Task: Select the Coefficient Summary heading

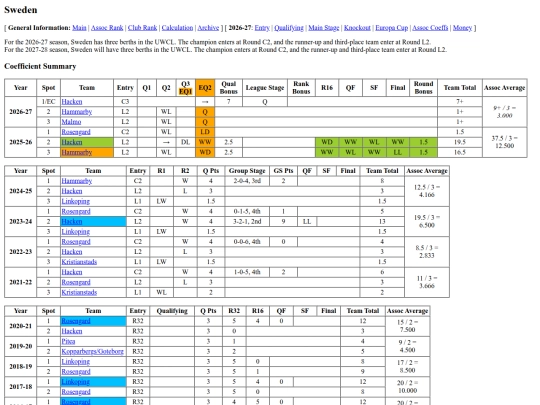Action: 40,66
